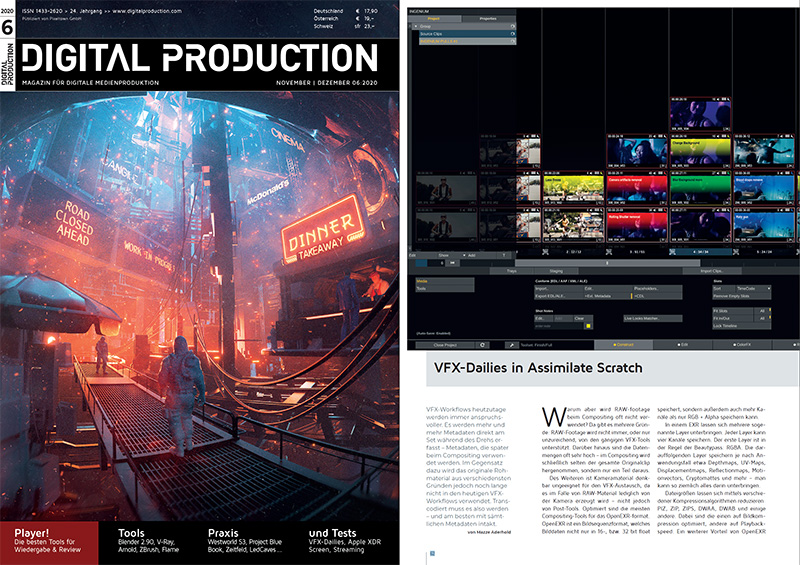Toggle All next to Fit Slots

762,311
